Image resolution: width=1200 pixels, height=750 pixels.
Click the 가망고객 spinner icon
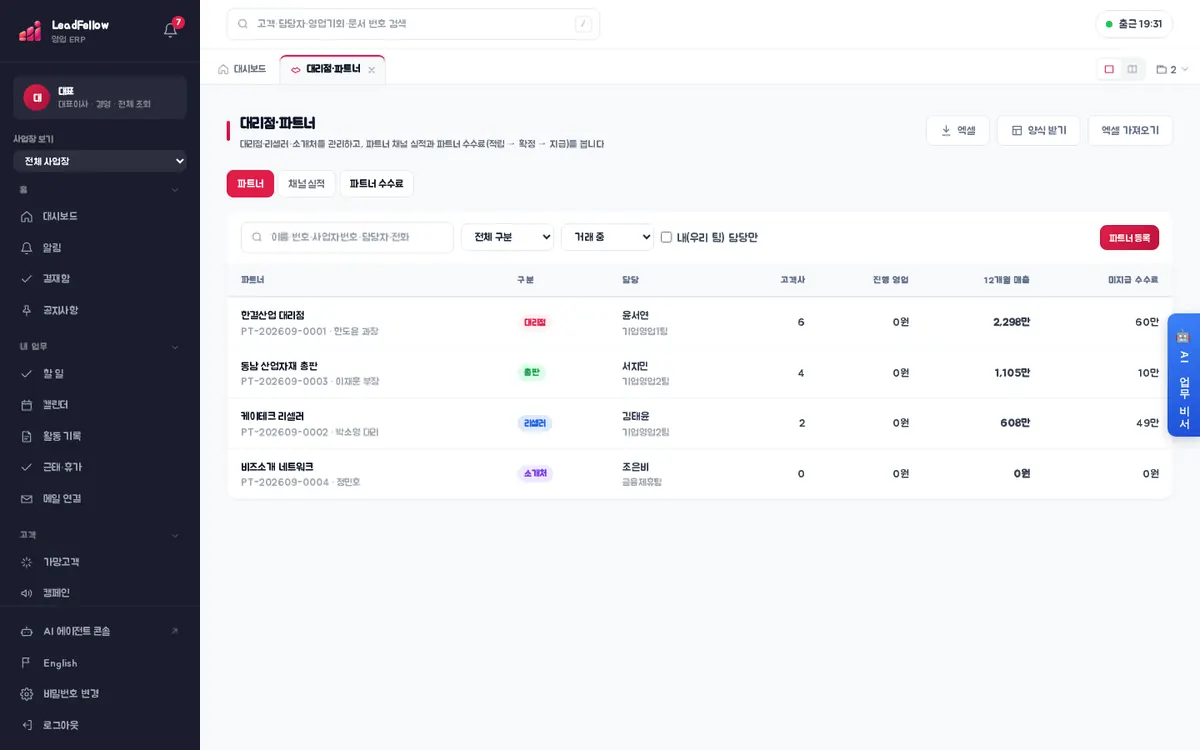click(27, 562)
